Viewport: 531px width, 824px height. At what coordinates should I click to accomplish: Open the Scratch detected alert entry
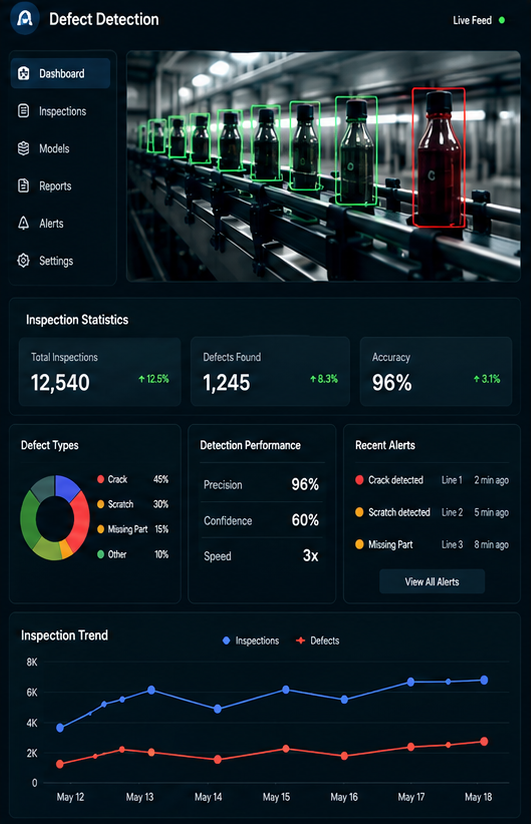point(432,512)
